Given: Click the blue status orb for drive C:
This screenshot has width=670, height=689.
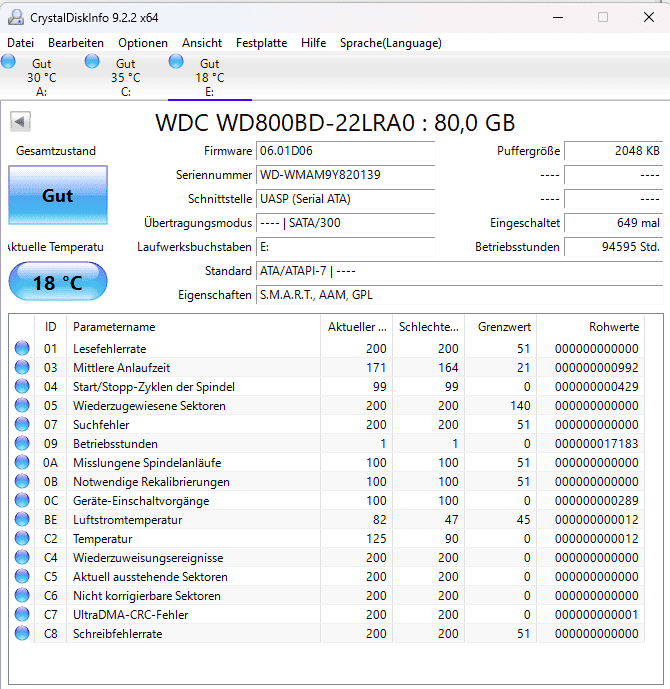Looking at the screenshot, I should (x=92, y=61).
